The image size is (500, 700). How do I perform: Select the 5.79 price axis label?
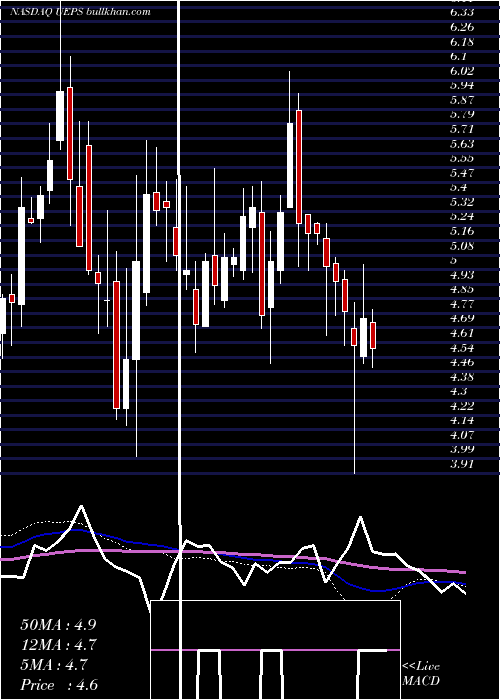462,114
